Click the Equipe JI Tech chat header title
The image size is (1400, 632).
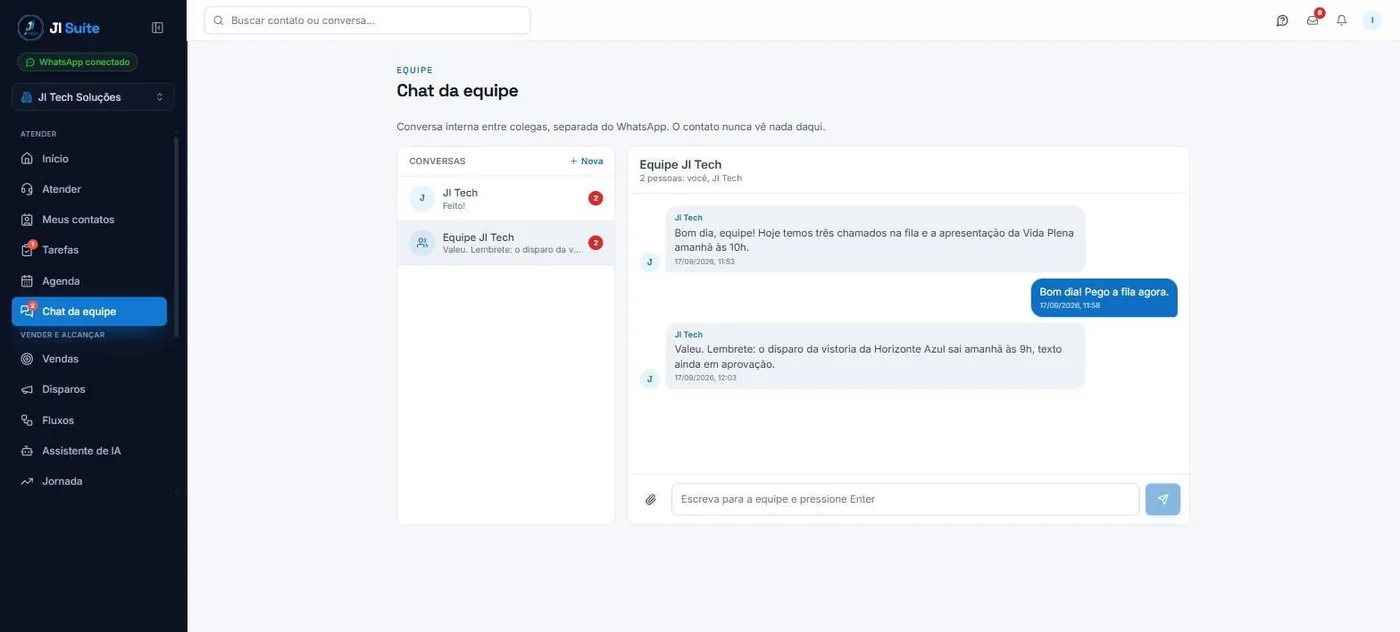(x=680, y=164)
